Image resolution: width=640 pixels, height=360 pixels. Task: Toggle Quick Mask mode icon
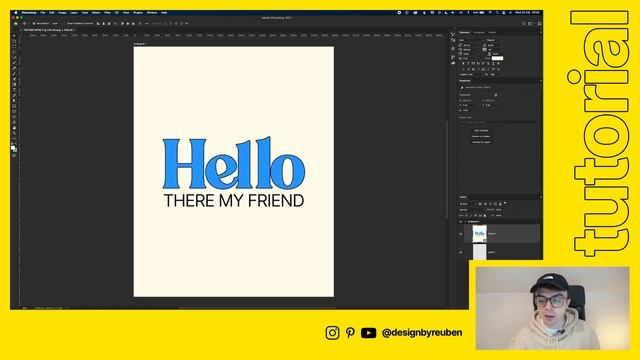[14, 156]
